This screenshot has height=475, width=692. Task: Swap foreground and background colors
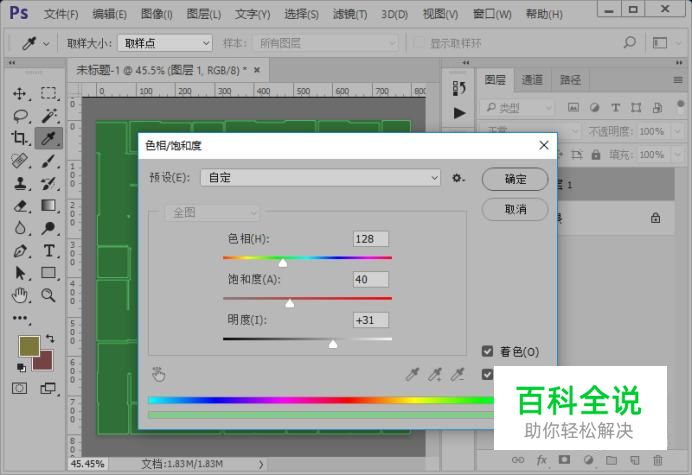click(x=50, y=339)
